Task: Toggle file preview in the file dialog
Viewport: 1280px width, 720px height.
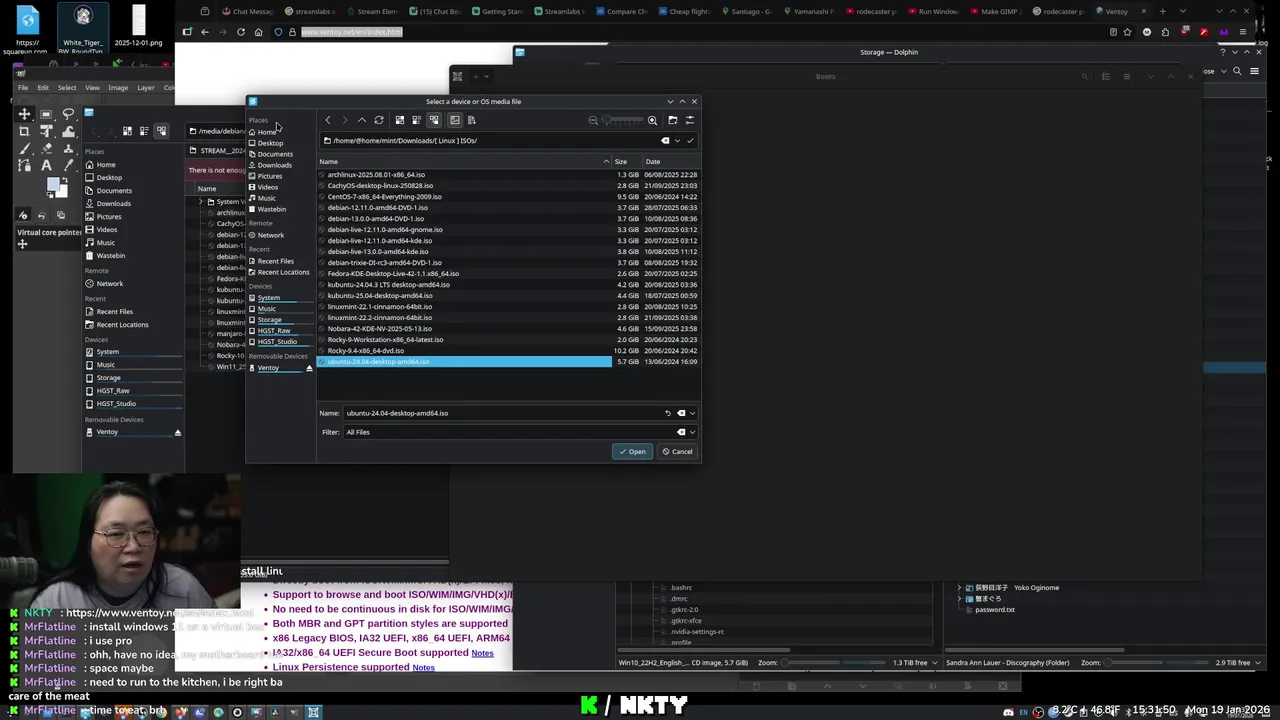Action: [x=454, y=120]
